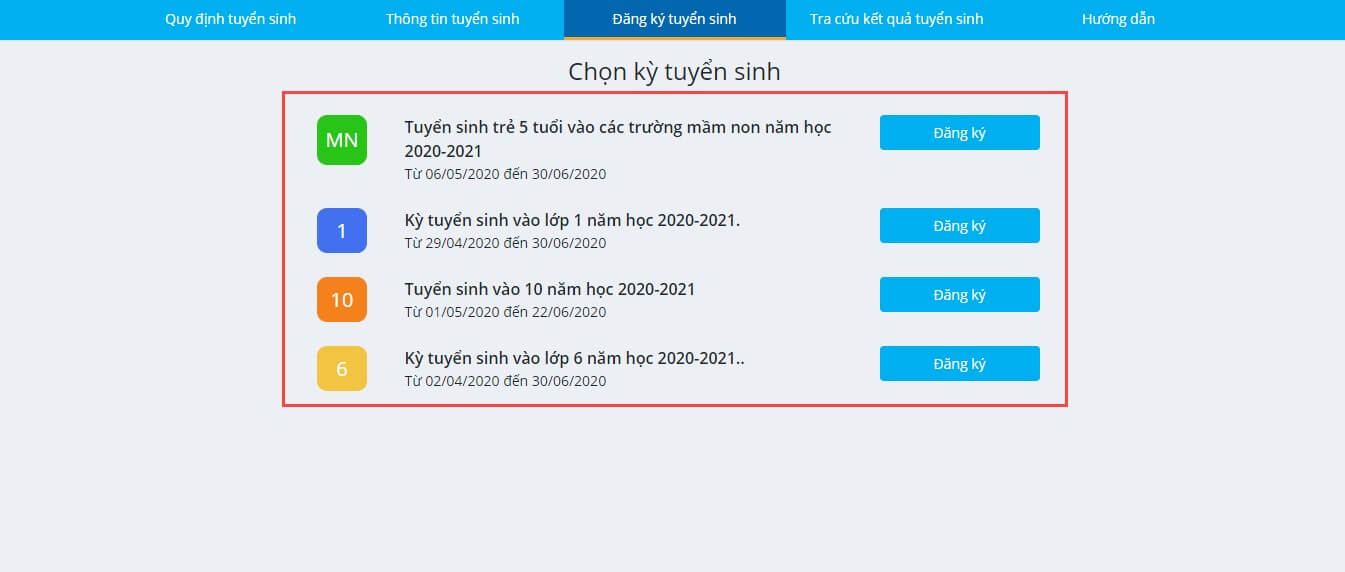Click title Kỳ tuyển sinh vào lớp 6
The image size is (1345, 572).
pos(574,358)
